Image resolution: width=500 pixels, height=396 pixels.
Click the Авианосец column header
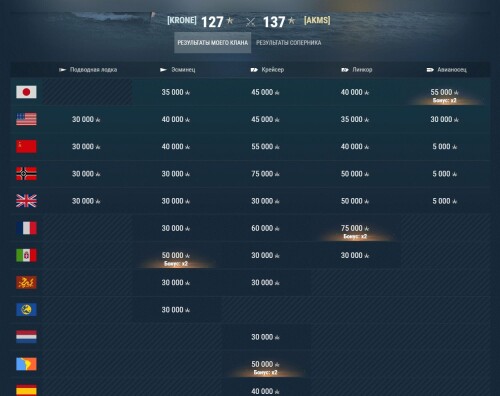point(446,70)
